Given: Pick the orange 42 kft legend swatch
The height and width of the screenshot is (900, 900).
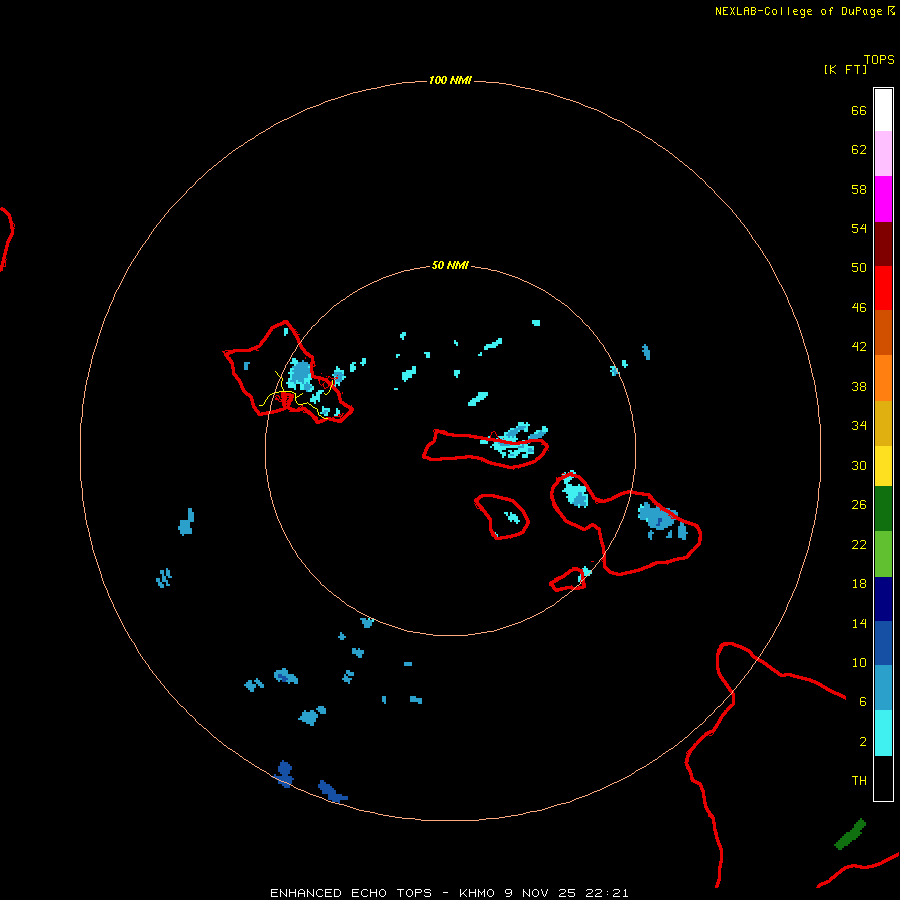Looking at the screenshot, I should click(883, 378).
